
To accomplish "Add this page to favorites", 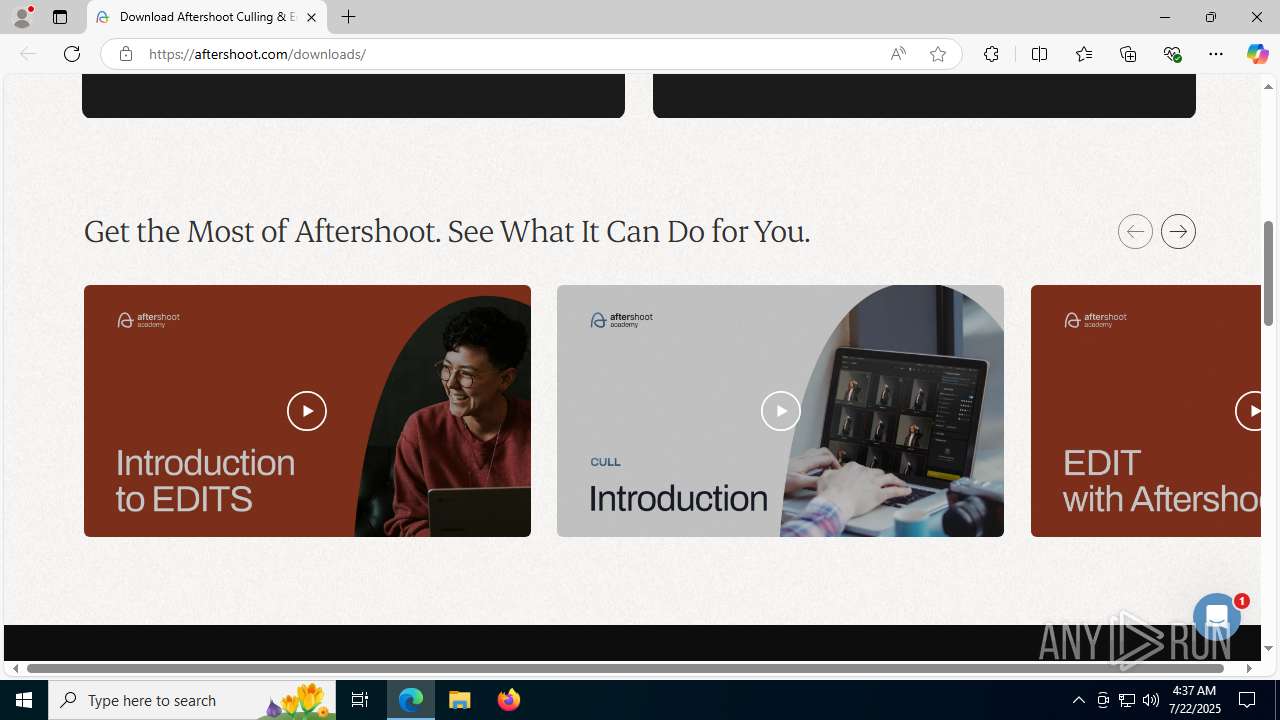I will click(937, 54).
